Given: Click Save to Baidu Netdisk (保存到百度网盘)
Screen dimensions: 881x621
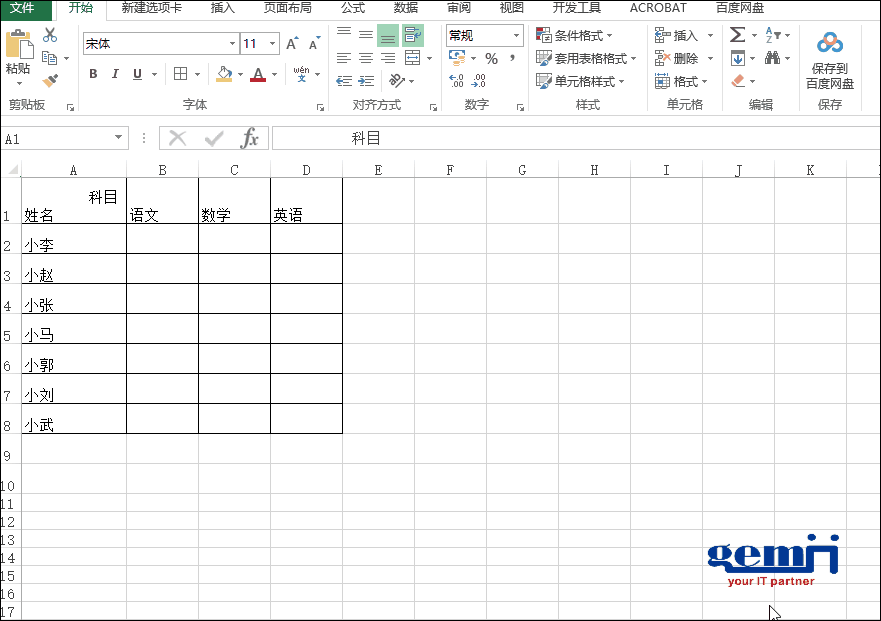Looking at the screenshot, I should coord(829,55).
